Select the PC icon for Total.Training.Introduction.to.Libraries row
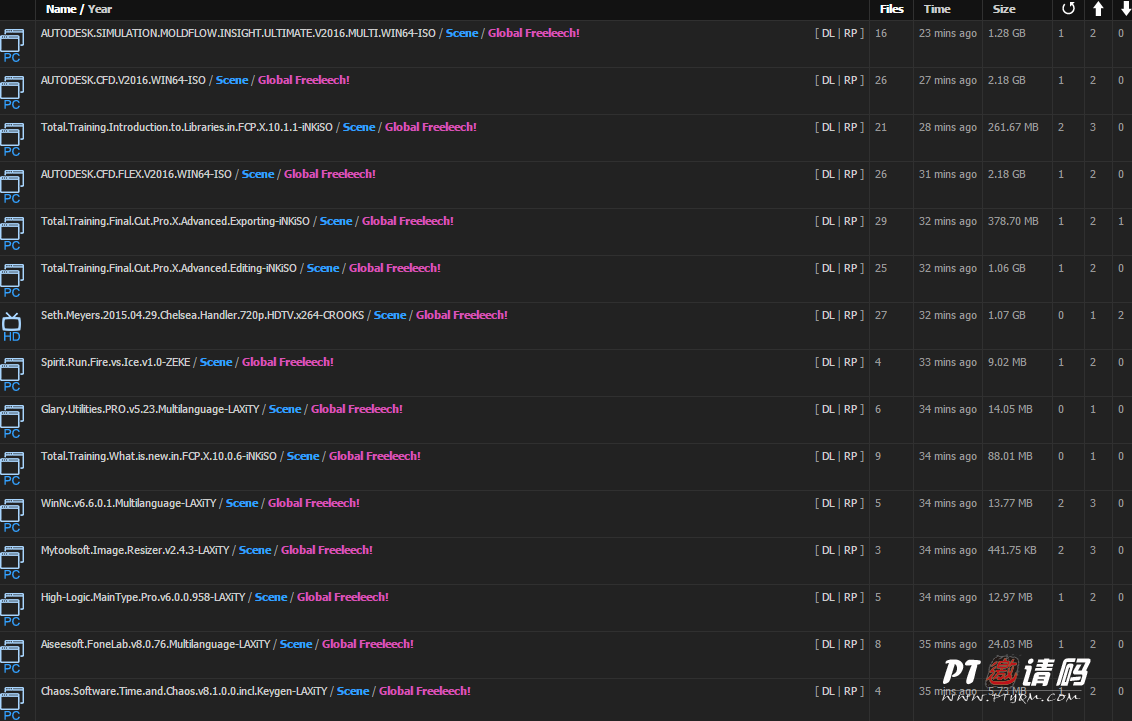 (12, 139)
